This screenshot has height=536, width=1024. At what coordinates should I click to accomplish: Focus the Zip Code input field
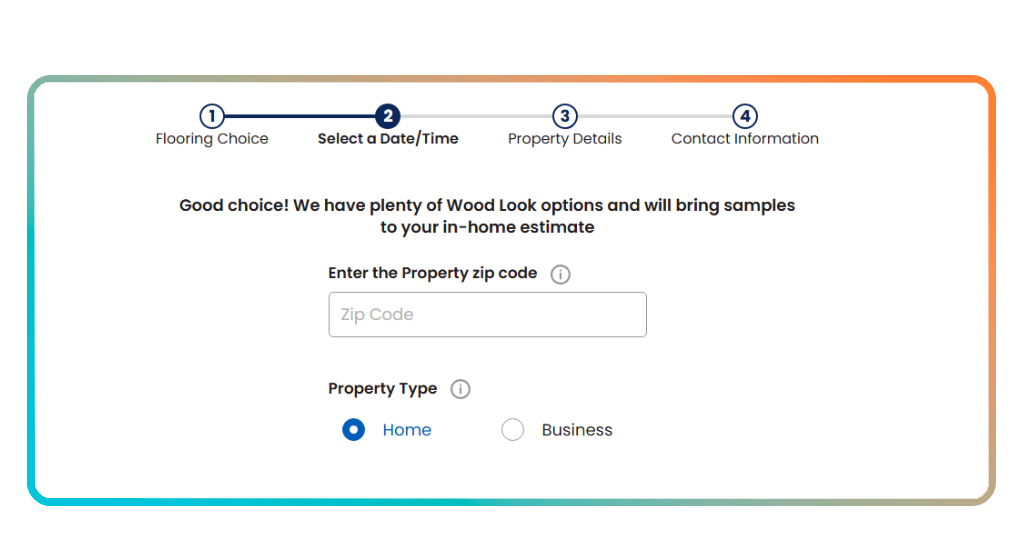pyautogui.click(x=487, y=315)
